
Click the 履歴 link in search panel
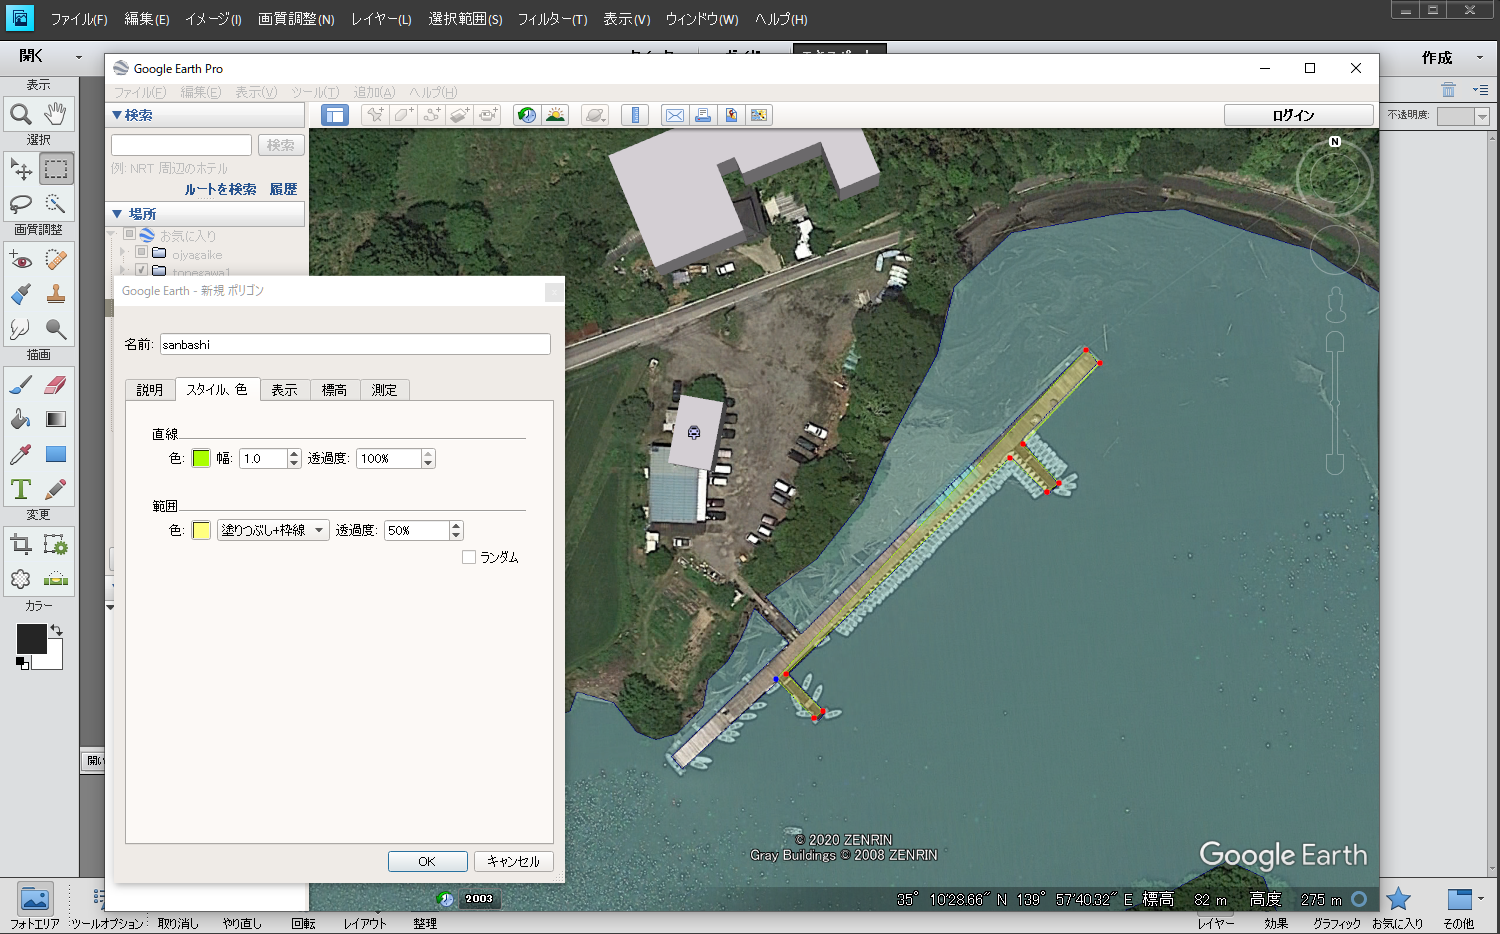283,189
